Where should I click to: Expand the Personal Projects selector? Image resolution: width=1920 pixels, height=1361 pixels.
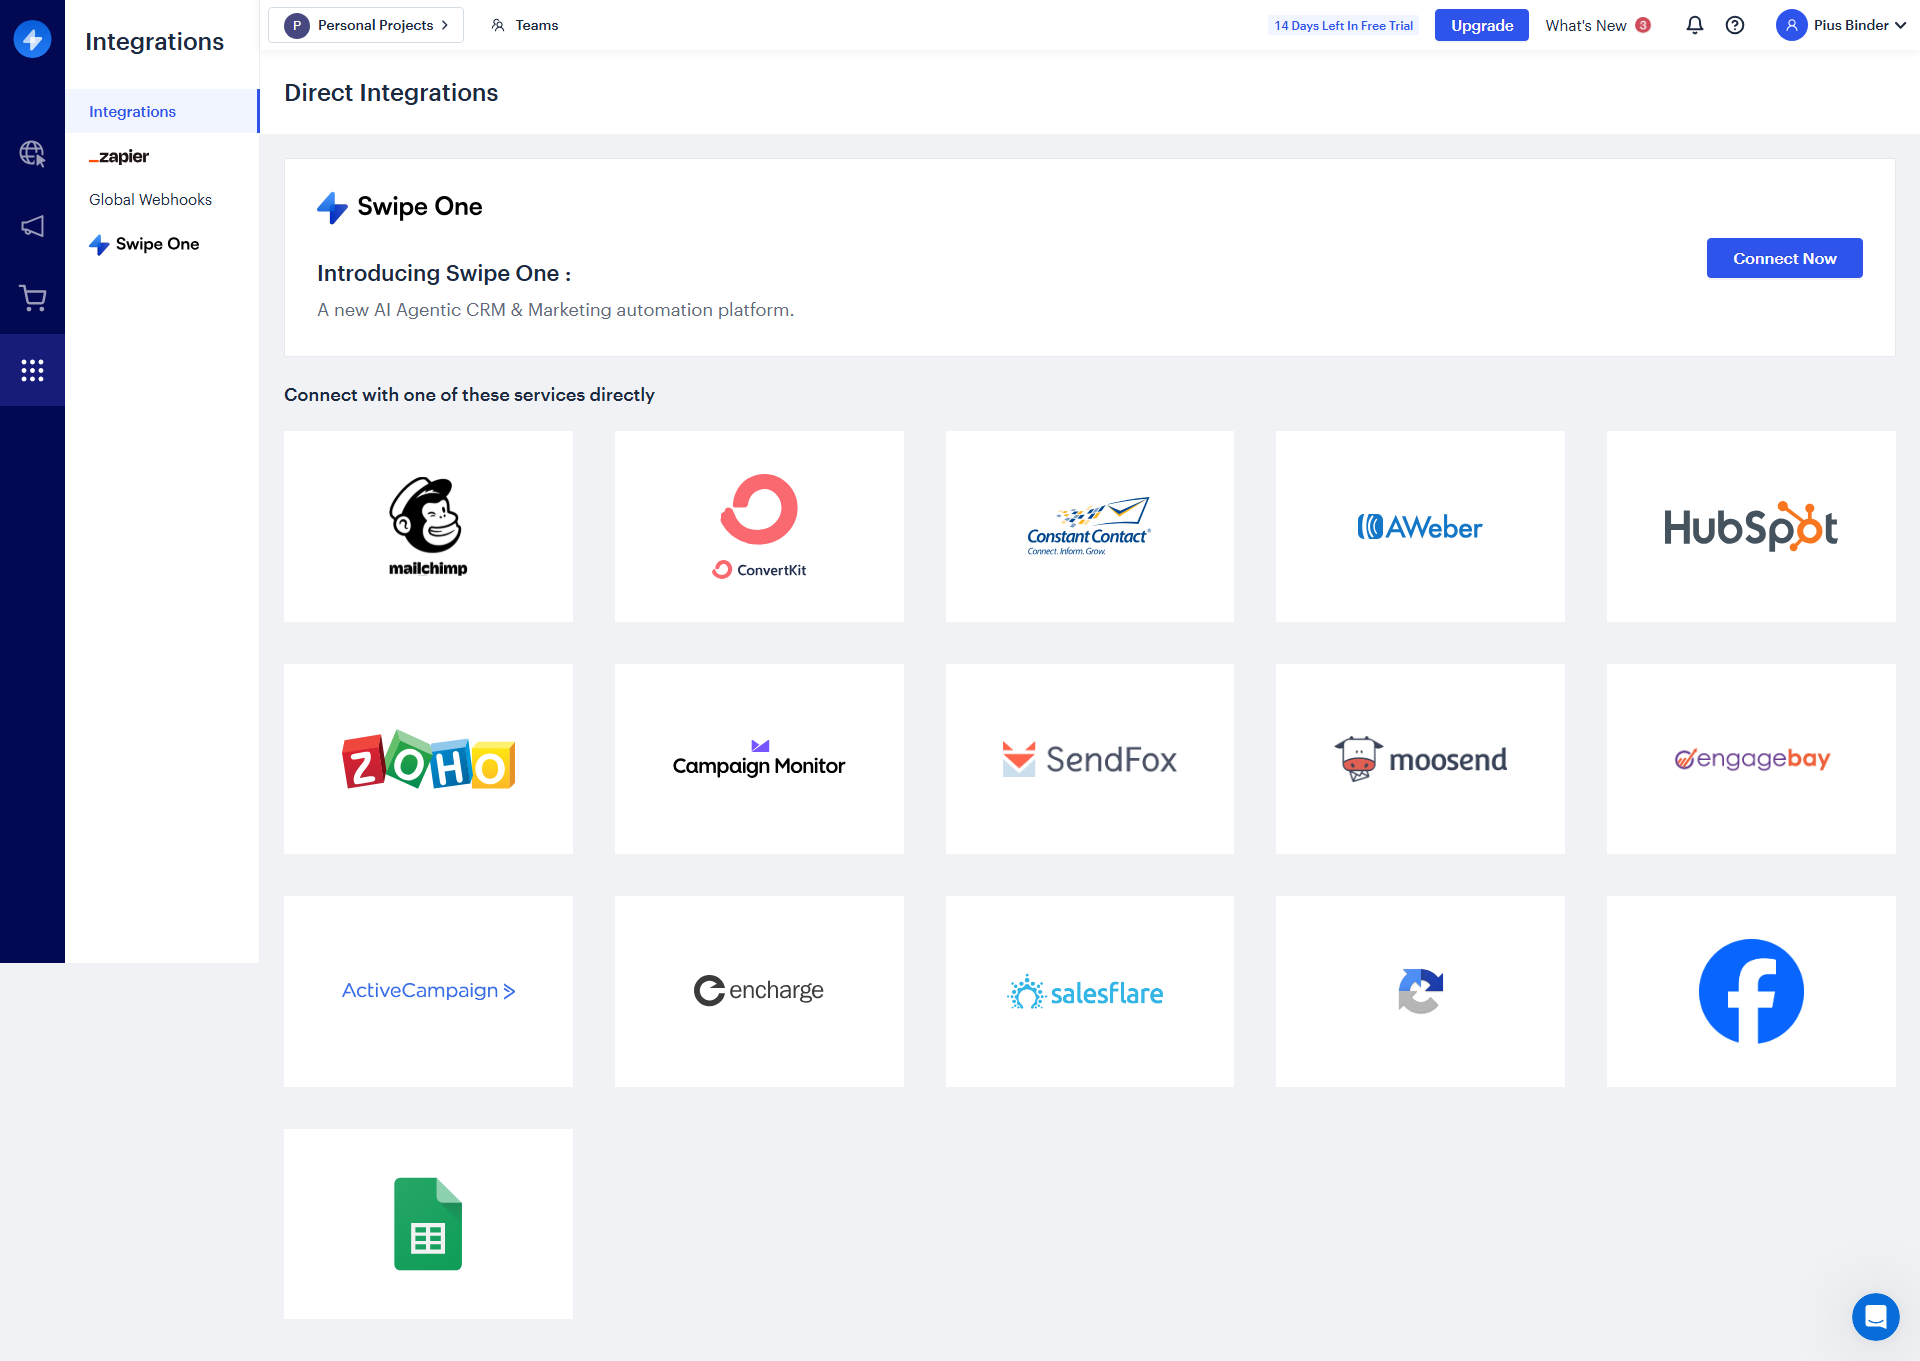tap(366, 25)
